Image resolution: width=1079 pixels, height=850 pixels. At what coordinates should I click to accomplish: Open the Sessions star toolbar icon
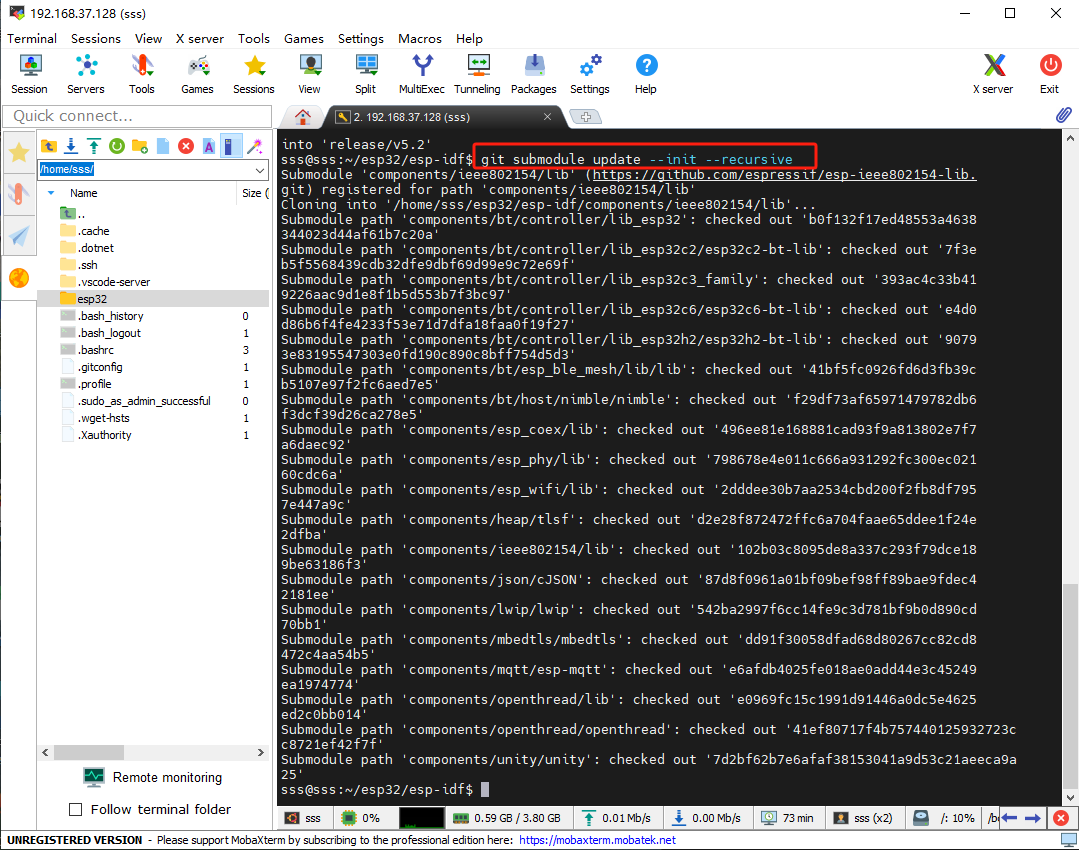coord(254,74)
